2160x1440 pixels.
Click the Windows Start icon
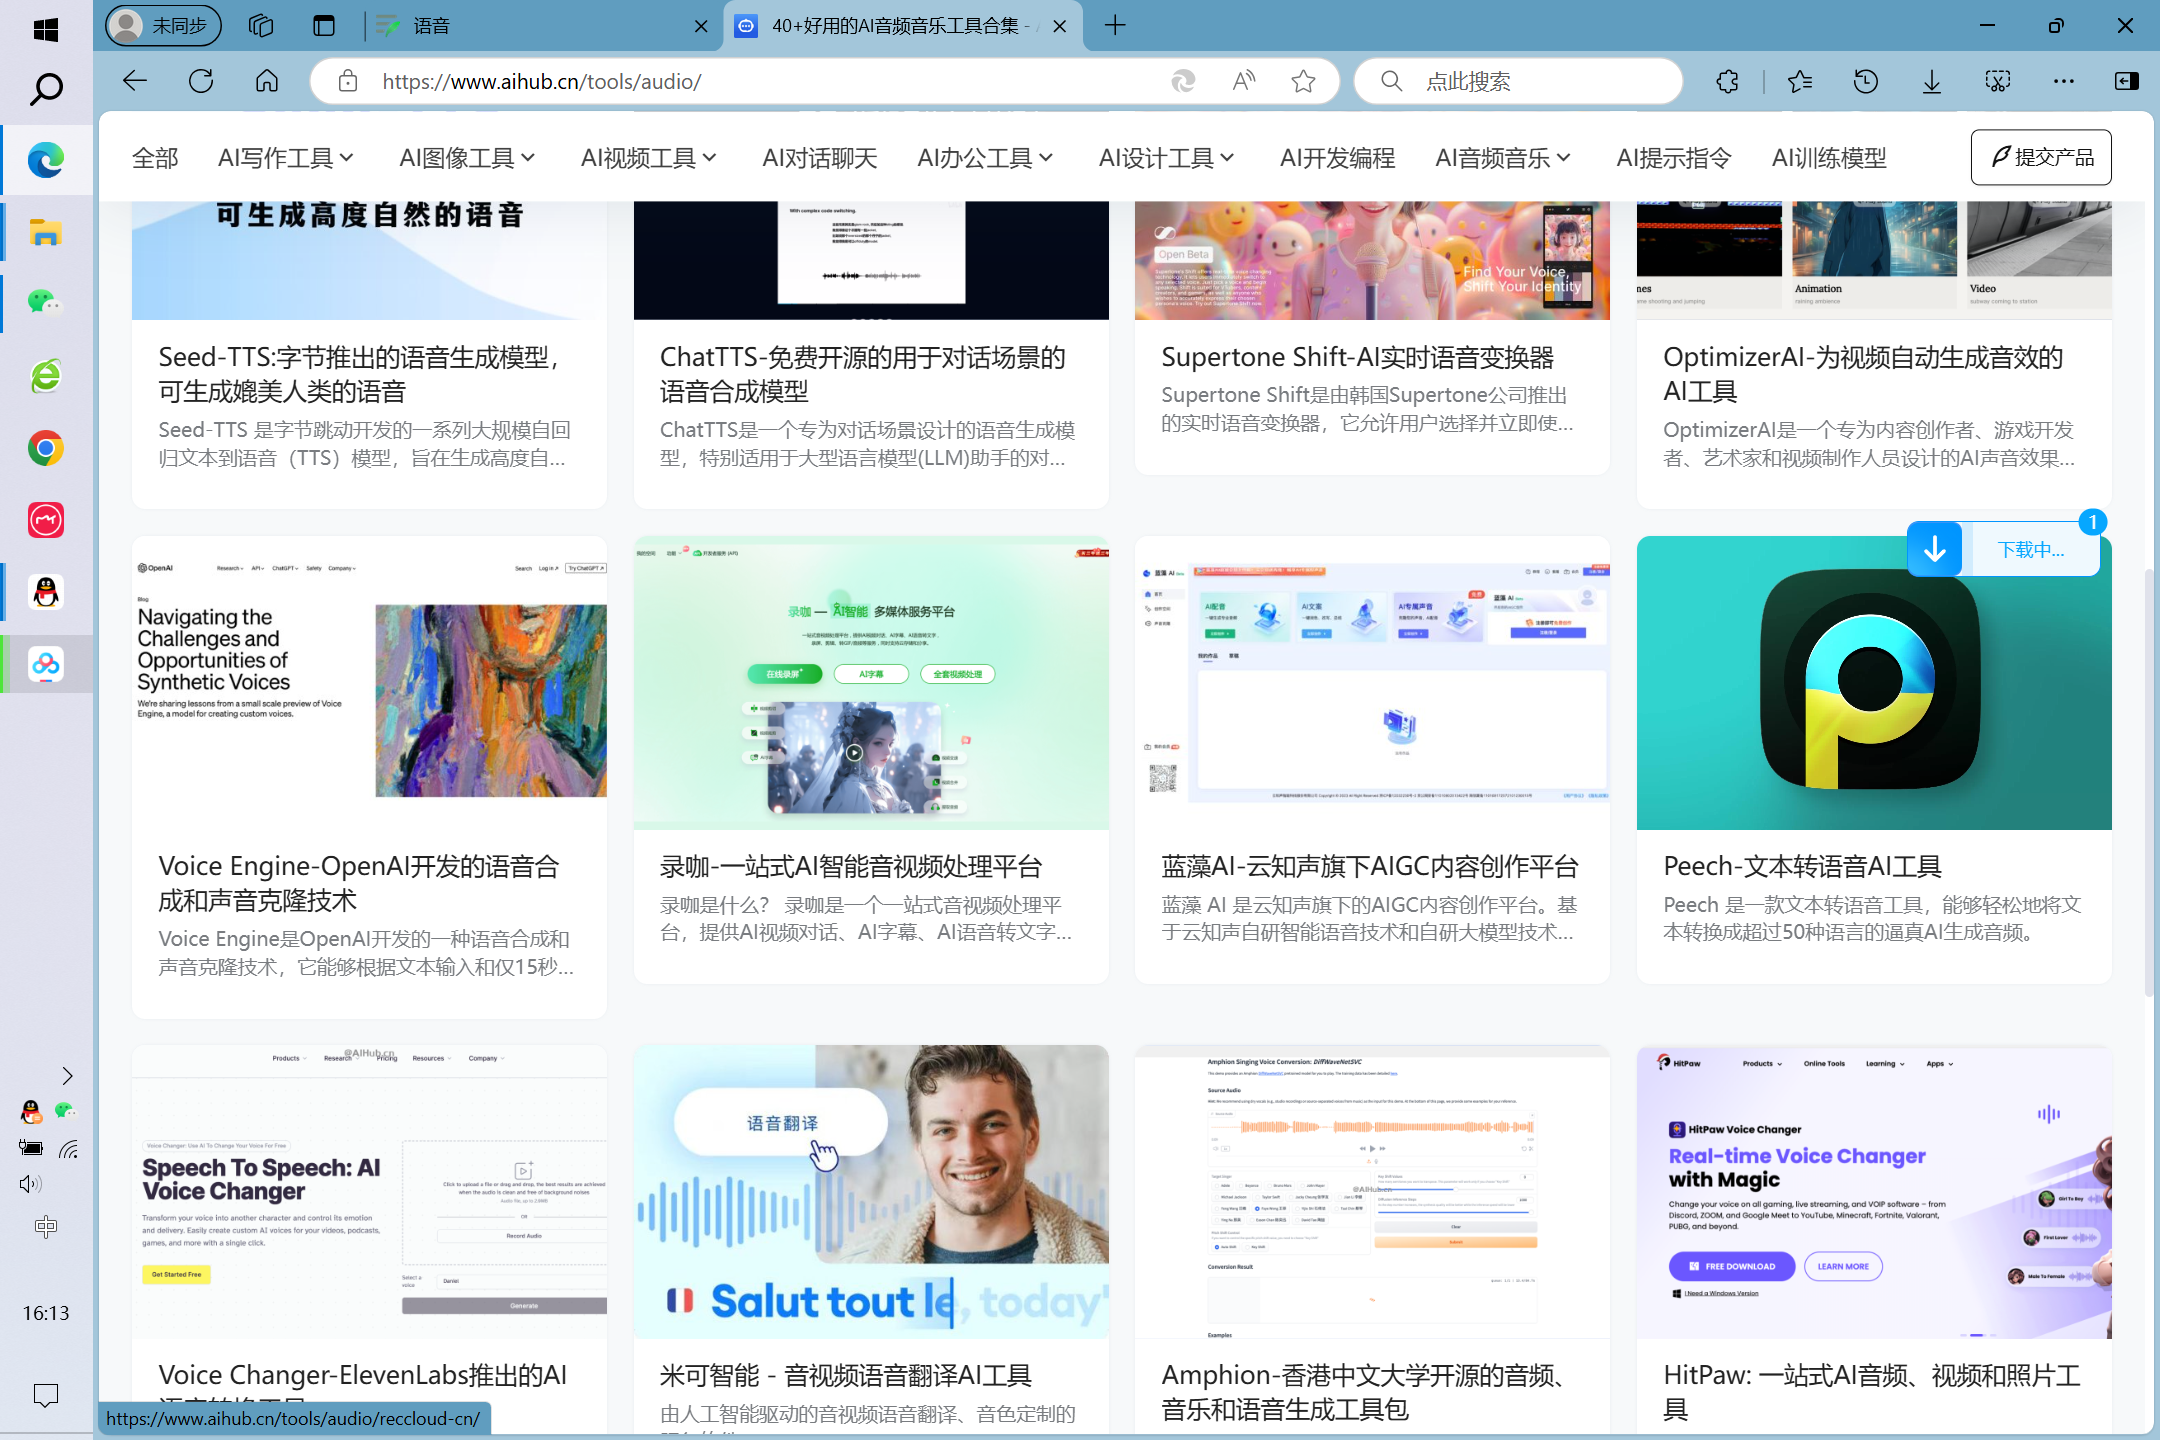(x=45, y=29)
